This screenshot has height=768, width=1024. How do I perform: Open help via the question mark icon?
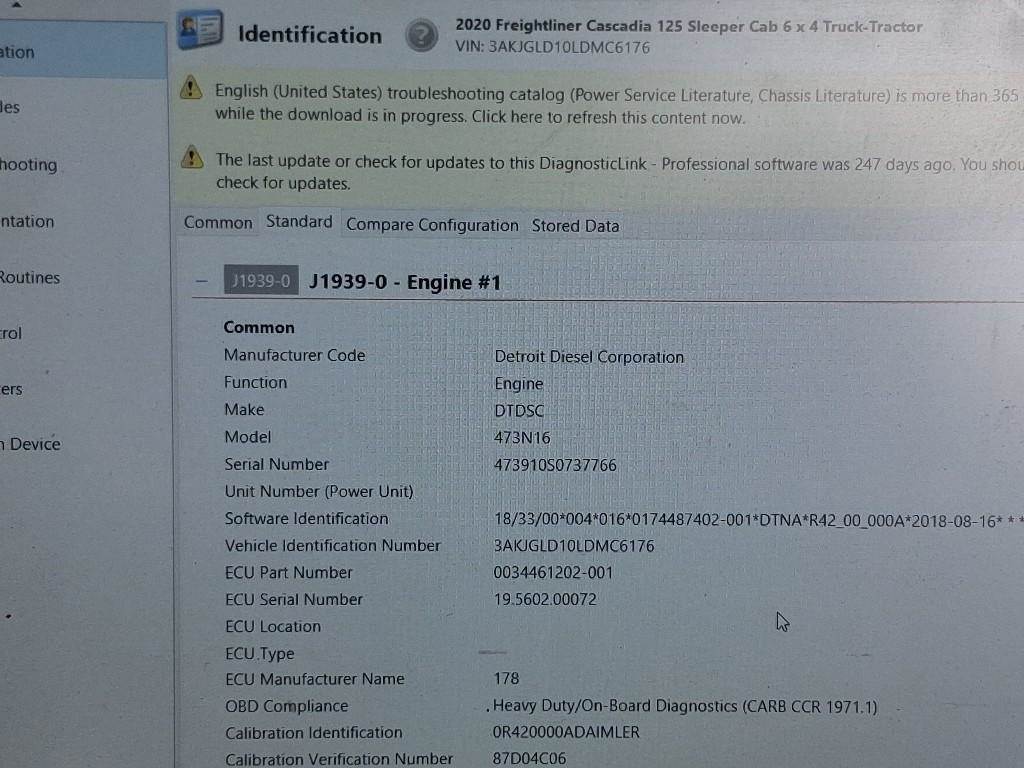(421, 37)
